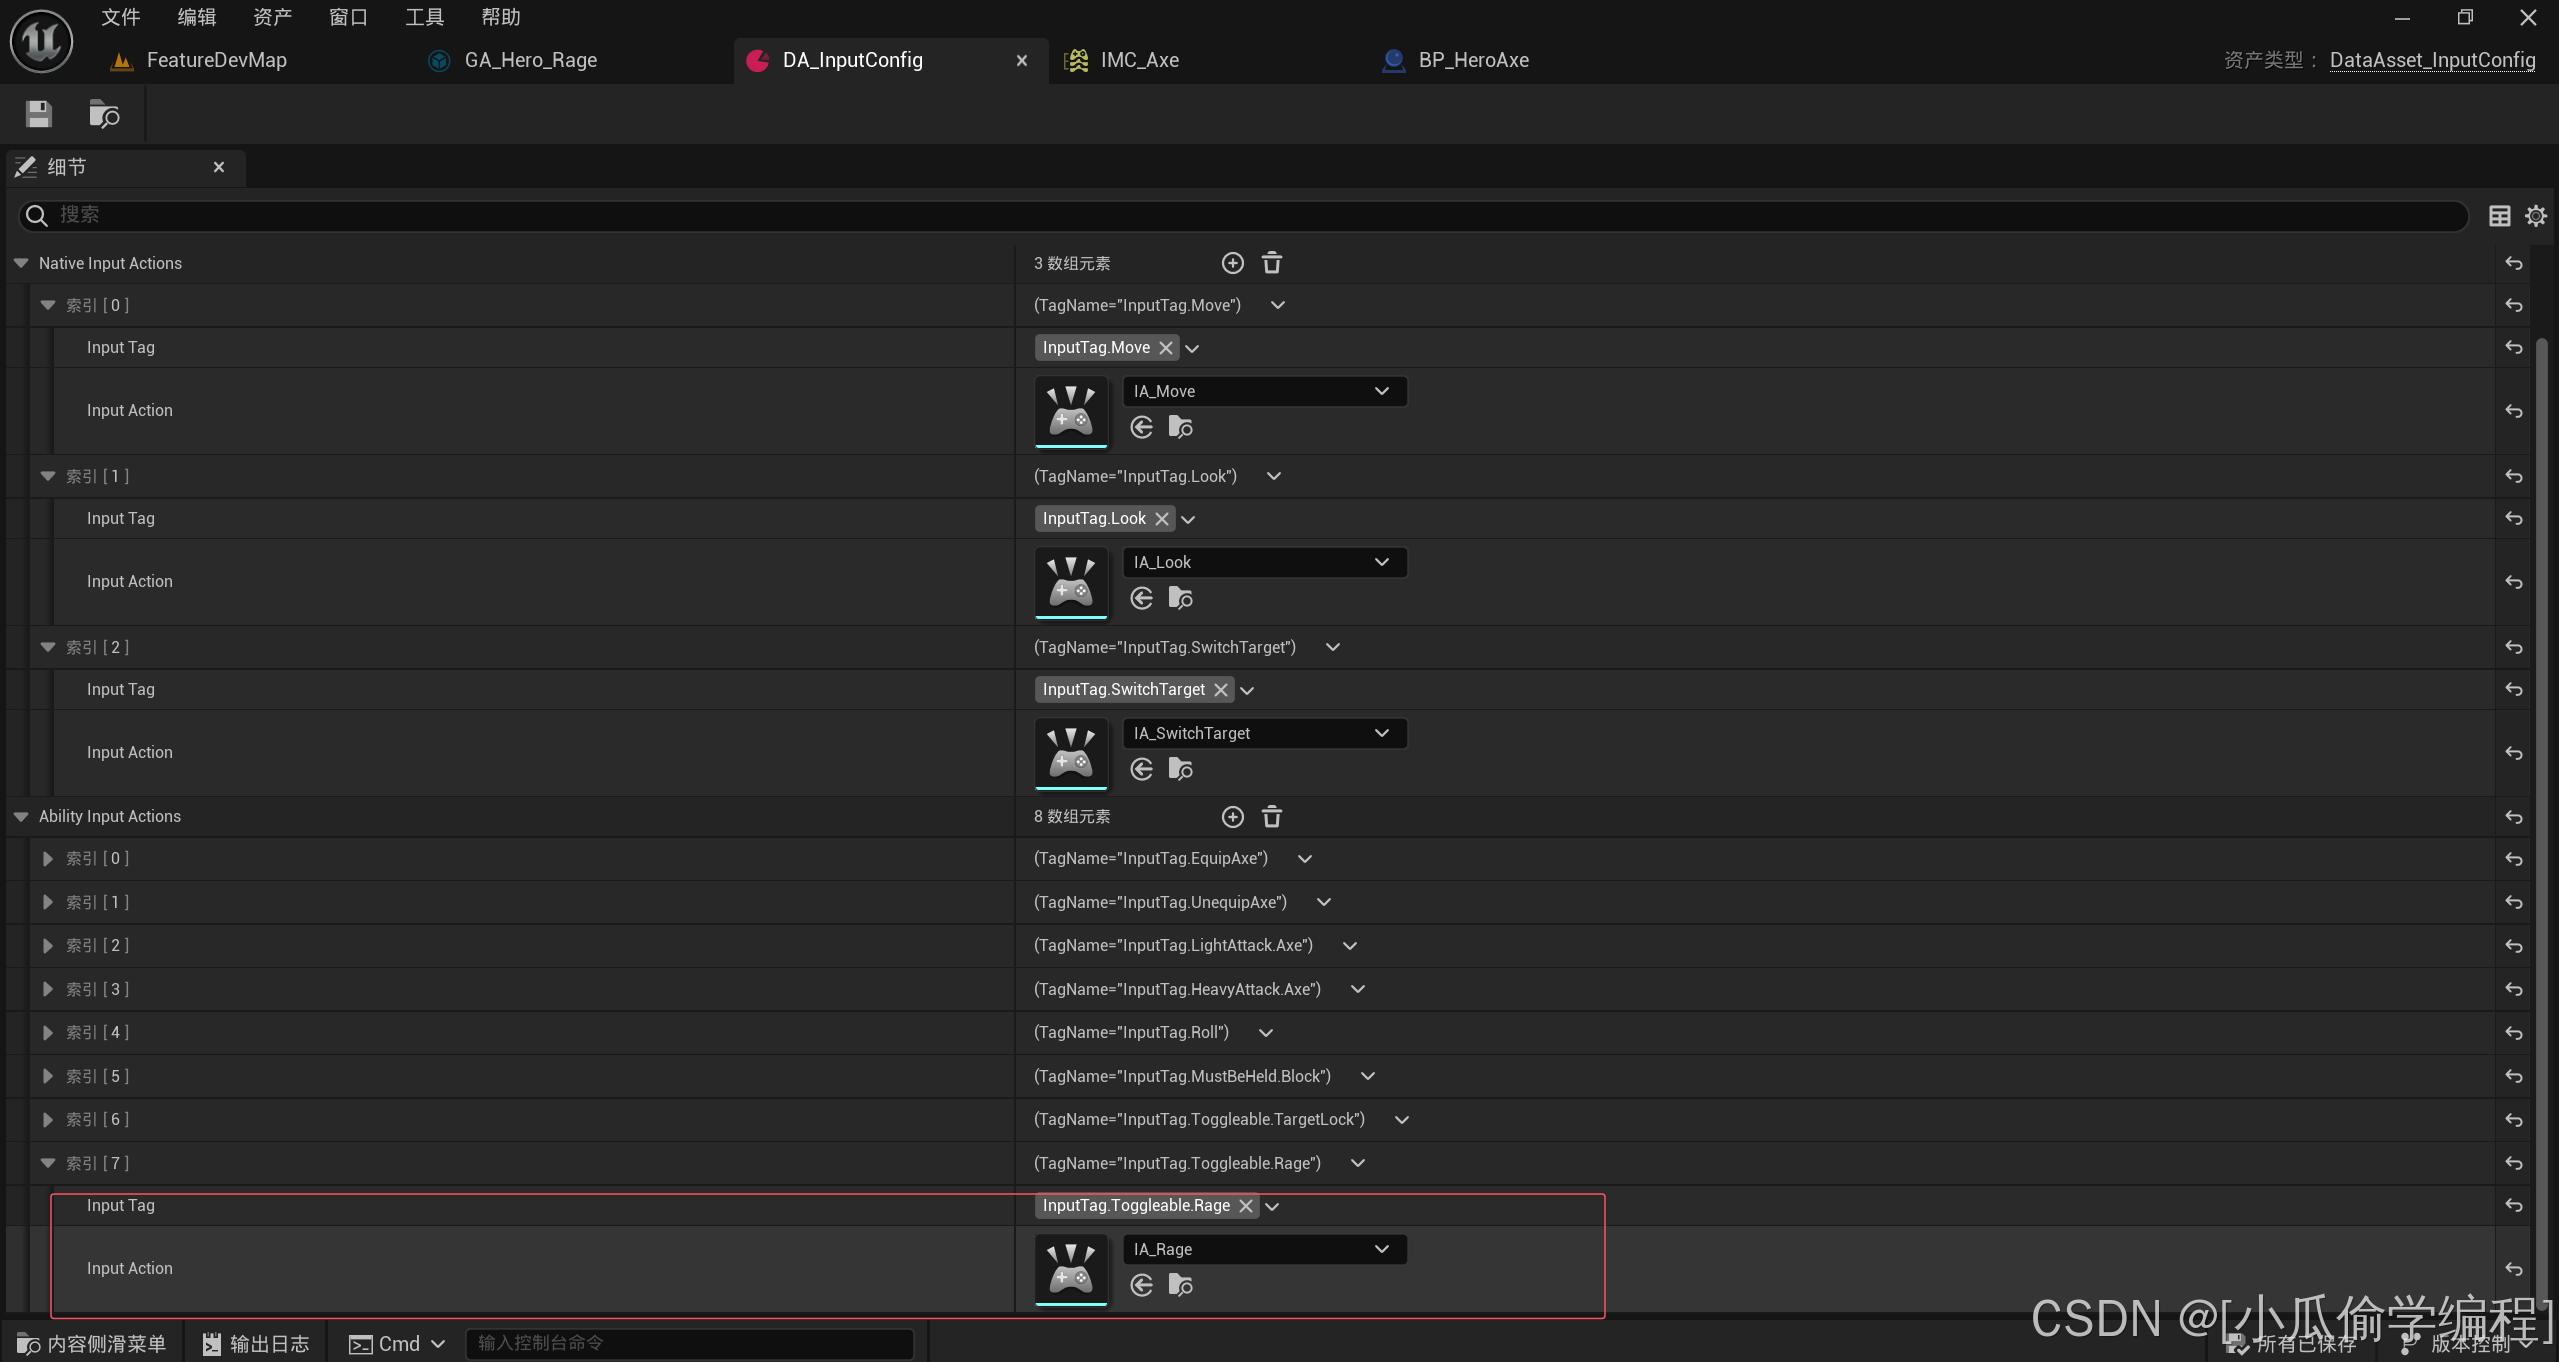Viewport: 2559px width, 1362px height.
Task: Remove the InputTag.Look tag with X
Action: [1162, 519]
